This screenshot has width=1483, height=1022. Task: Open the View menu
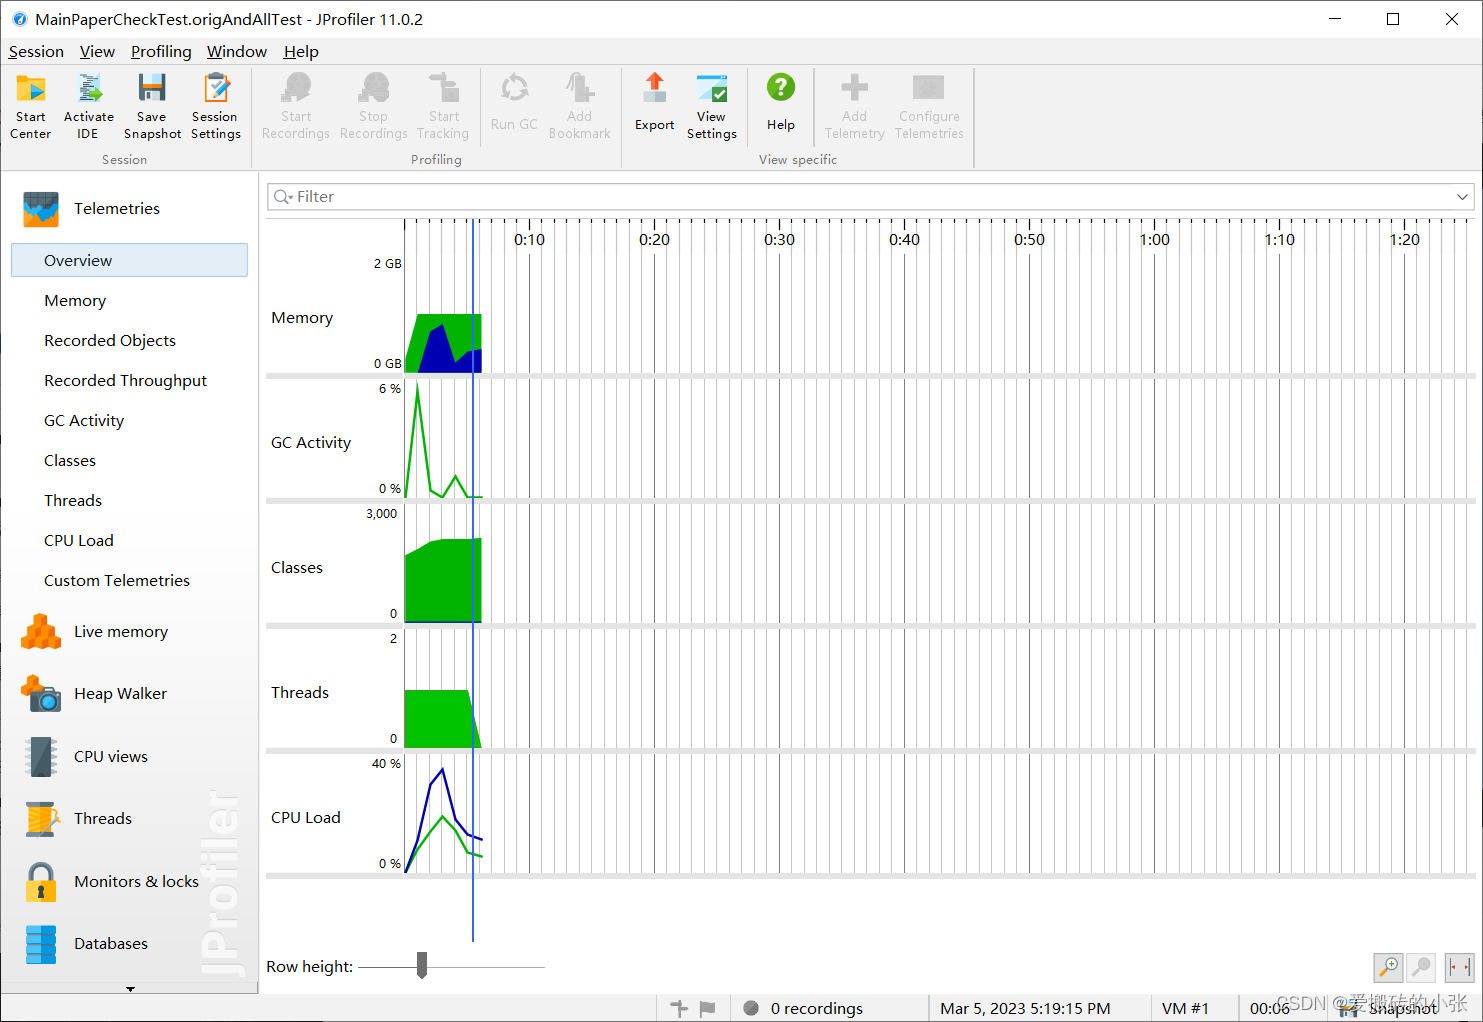coord(97,52)
